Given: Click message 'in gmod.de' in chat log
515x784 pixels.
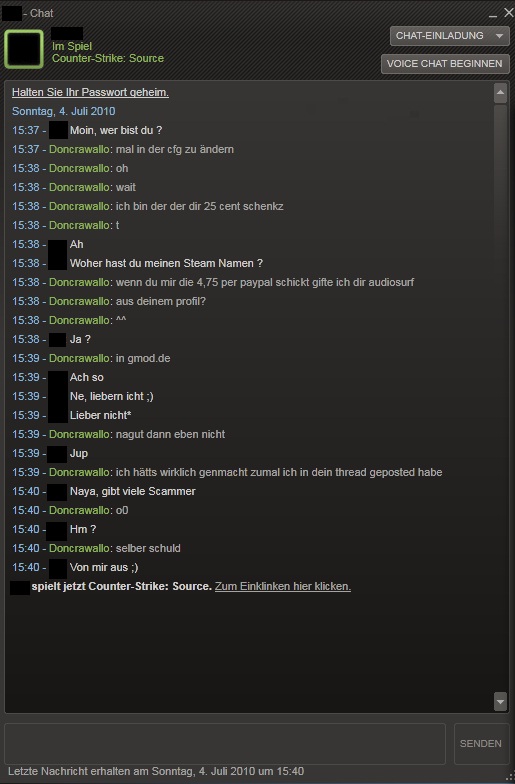Looking at the screenshot, I should click(x=143, y=358).
